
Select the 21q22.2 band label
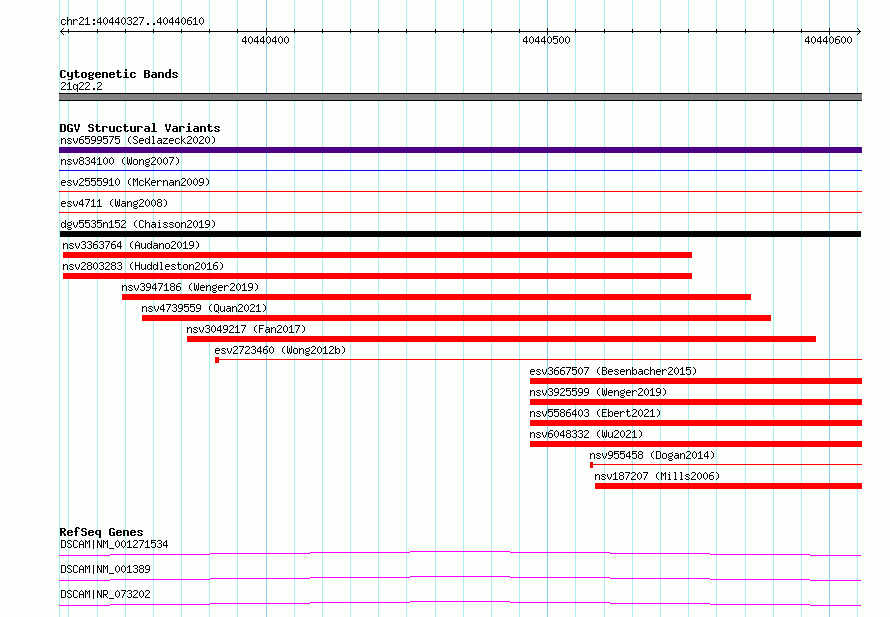point(81,86)
